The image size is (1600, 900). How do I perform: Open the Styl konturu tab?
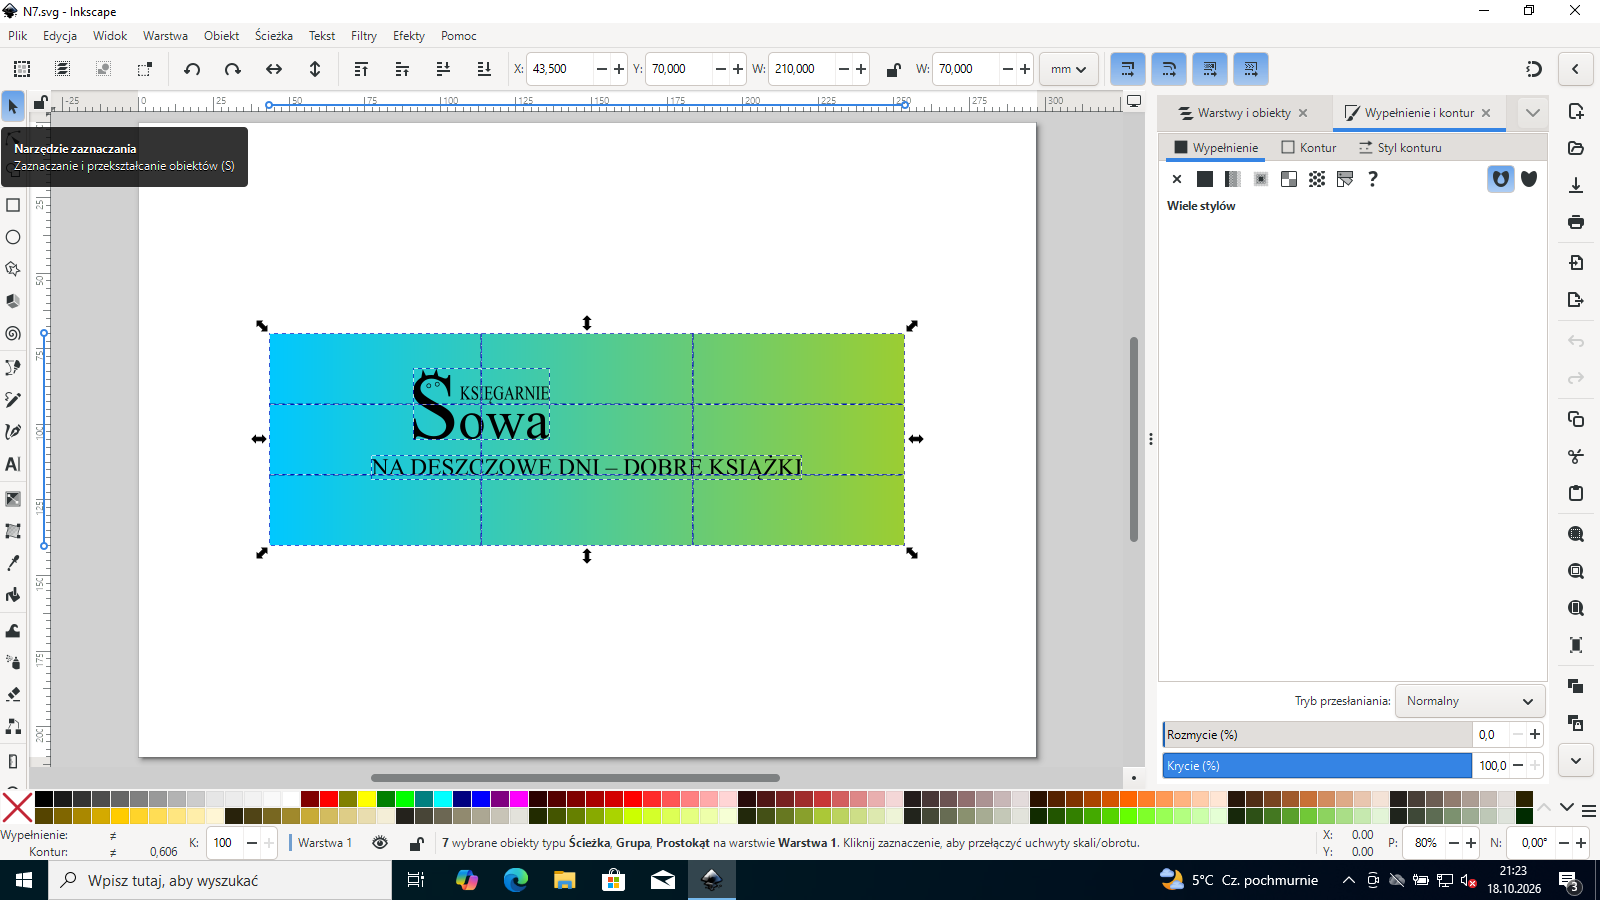pos(1400,147)
